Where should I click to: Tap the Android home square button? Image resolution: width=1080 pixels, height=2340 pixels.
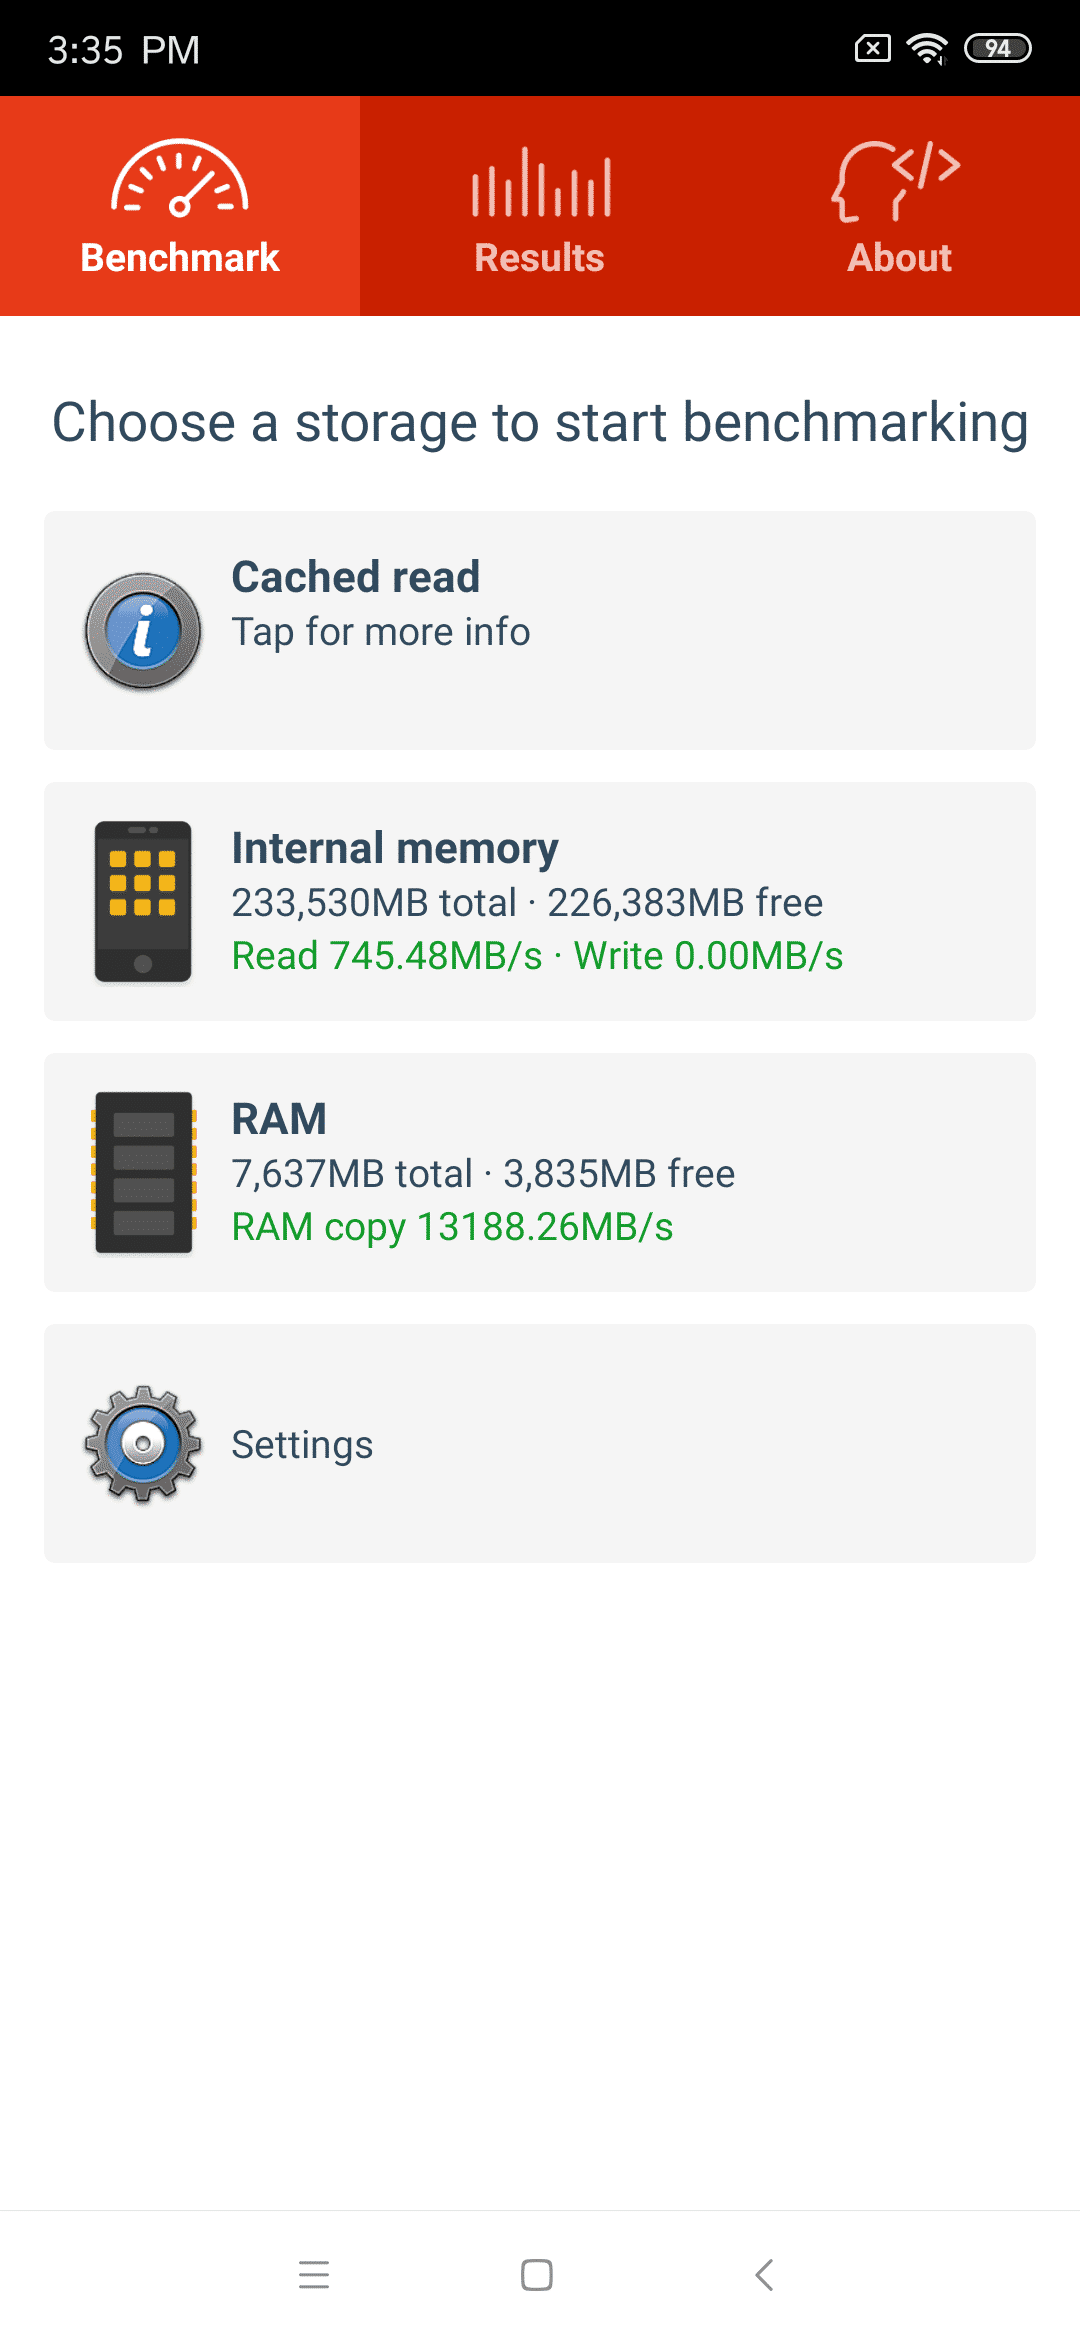tap(537, 2275)
